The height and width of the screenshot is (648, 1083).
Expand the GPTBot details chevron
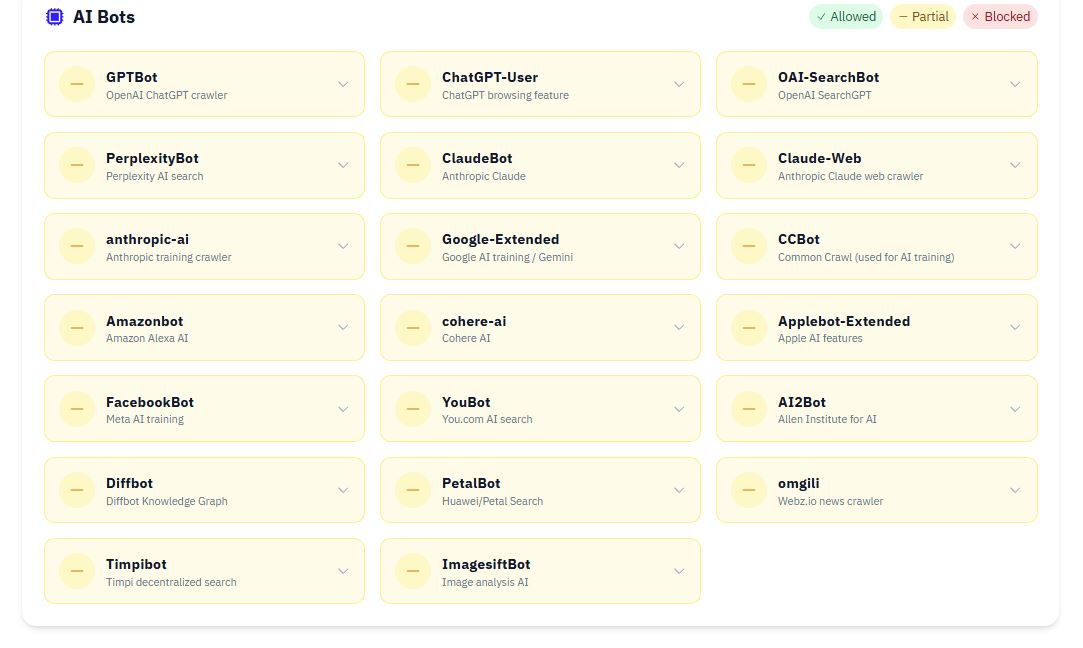[343, 84]
